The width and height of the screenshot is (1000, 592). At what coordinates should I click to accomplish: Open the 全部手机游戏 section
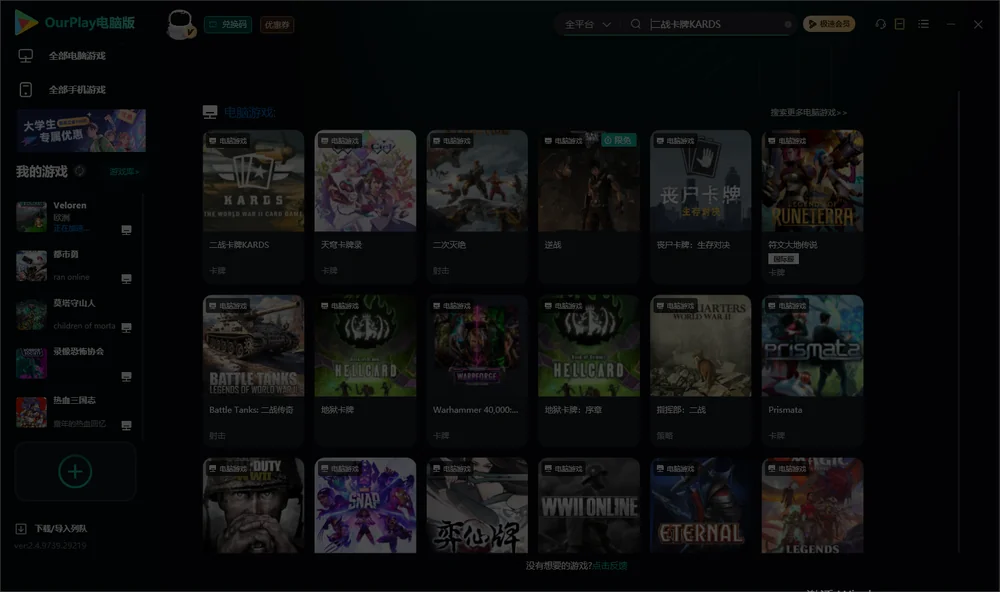(x=77, y=89)
